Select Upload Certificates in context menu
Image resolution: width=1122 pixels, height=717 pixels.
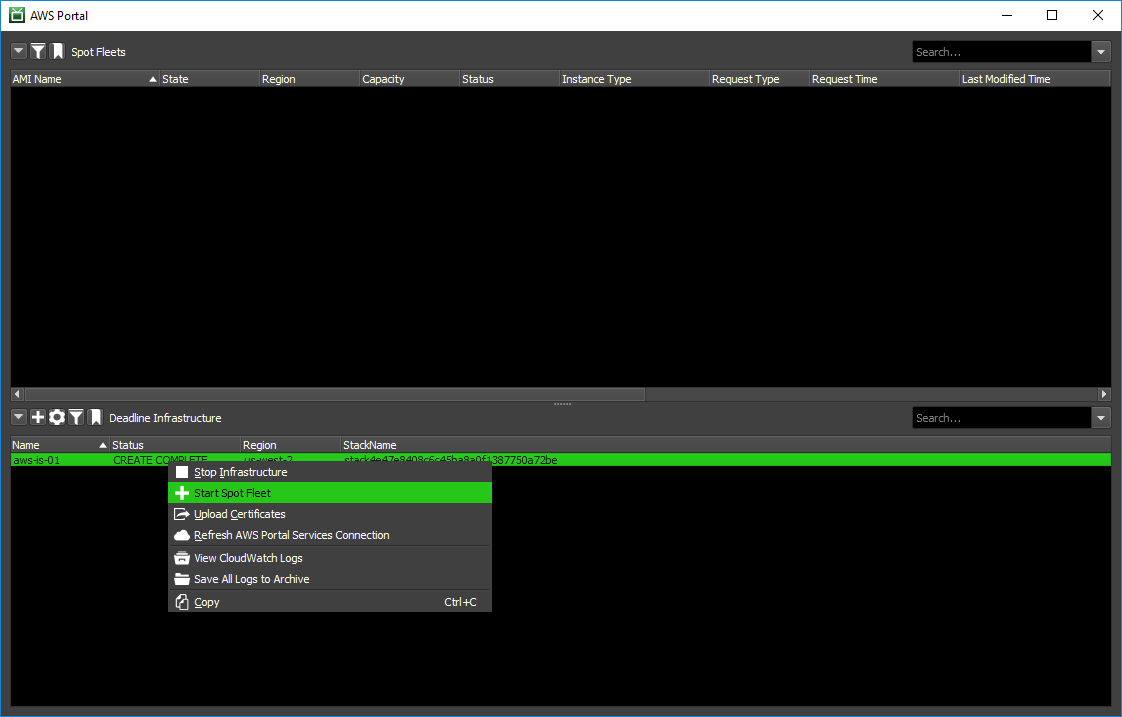pyautogui.click(x=330, y=514)
